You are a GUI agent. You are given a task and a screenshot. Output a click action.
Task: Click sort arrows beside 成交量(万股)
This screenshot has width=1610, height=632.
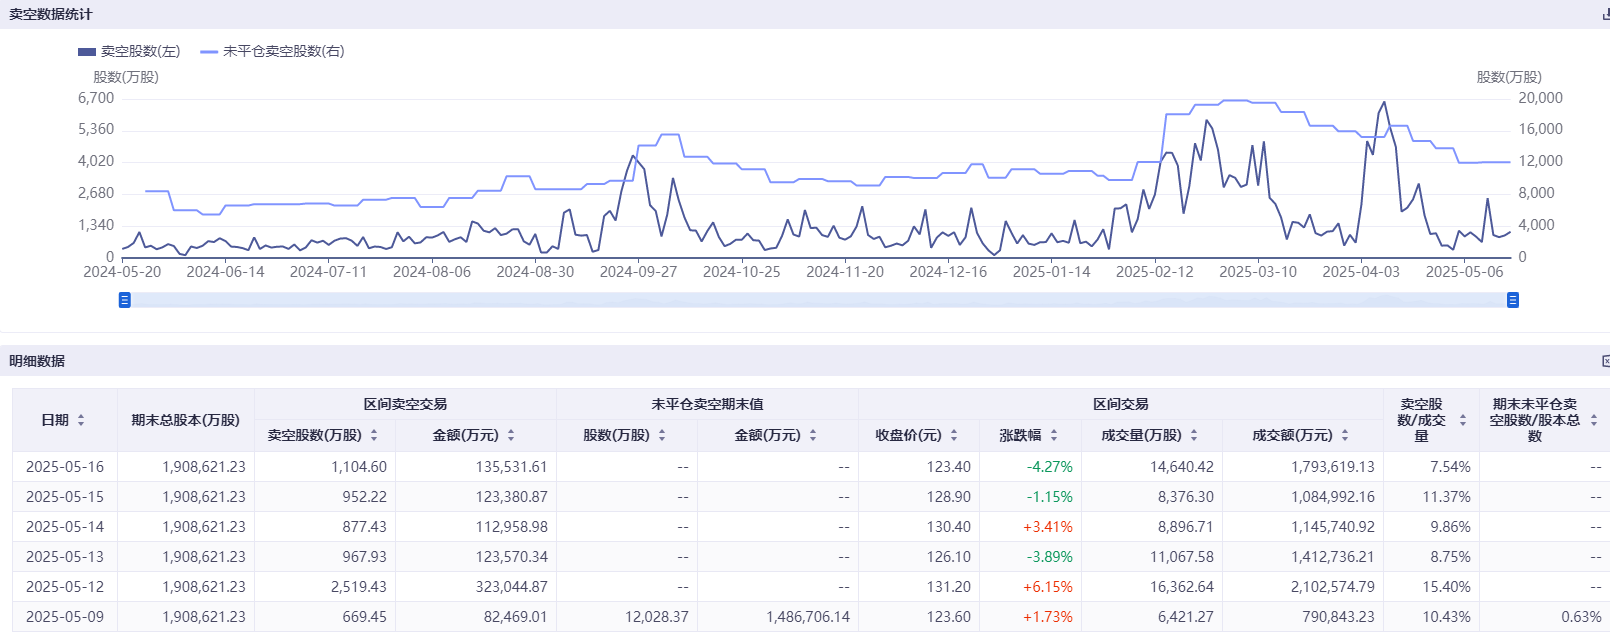coord(1194,435)
